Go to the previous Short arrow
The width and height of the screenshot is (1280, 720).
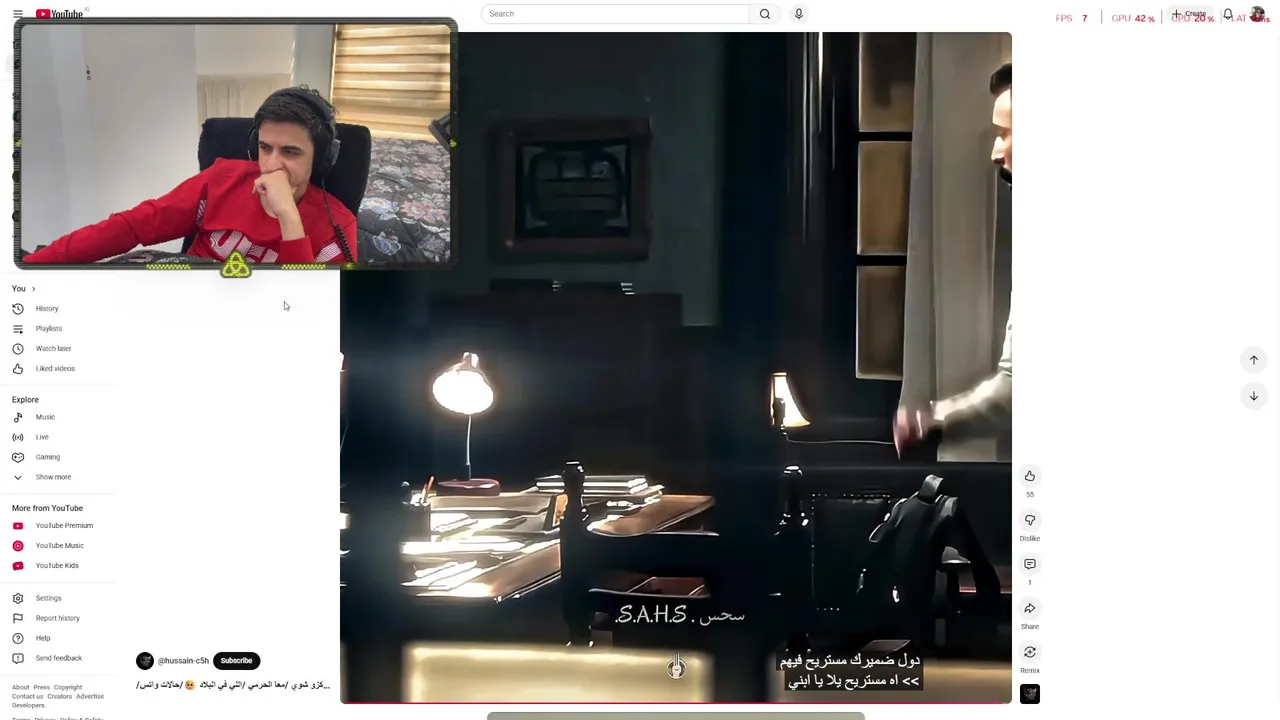pyautogui.click(x=1253, y=360)
